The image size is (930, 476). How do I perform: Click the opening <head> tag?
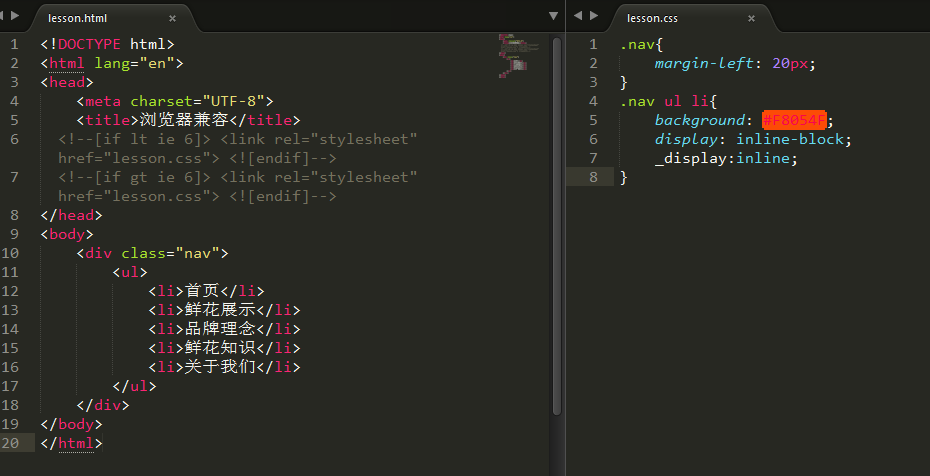[67, 82]
